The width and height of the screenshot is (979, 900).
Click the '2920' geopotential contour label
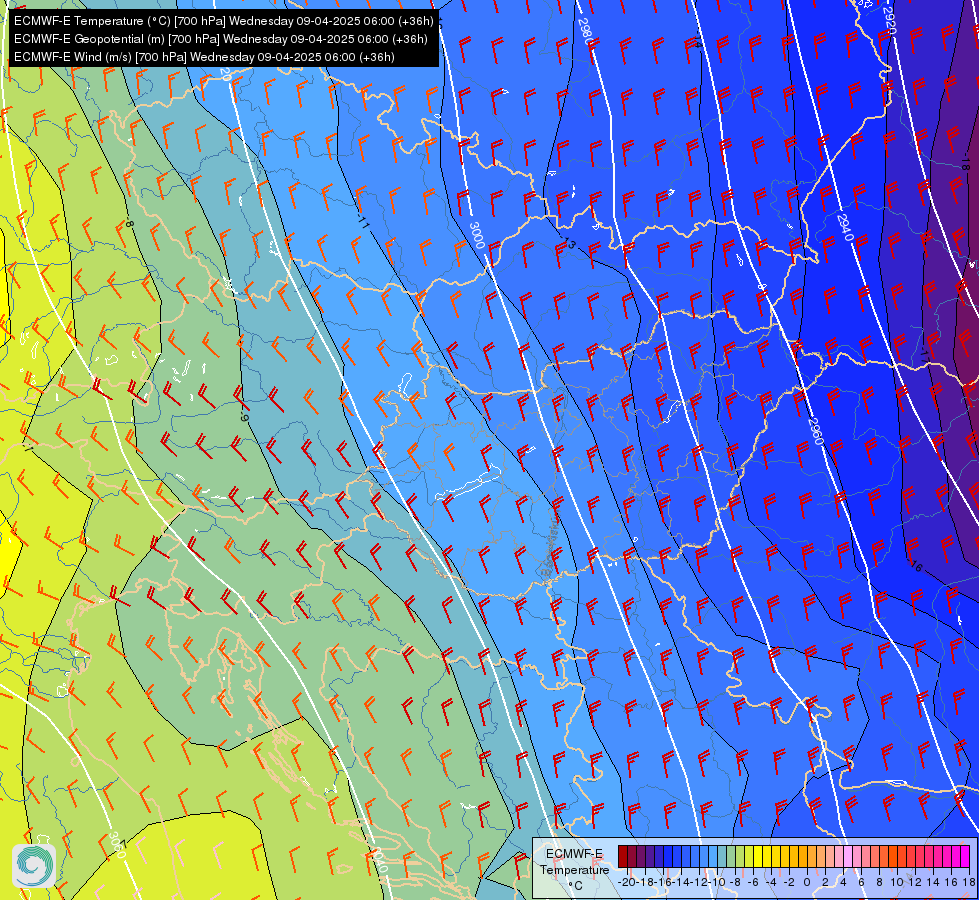[890, 22]
